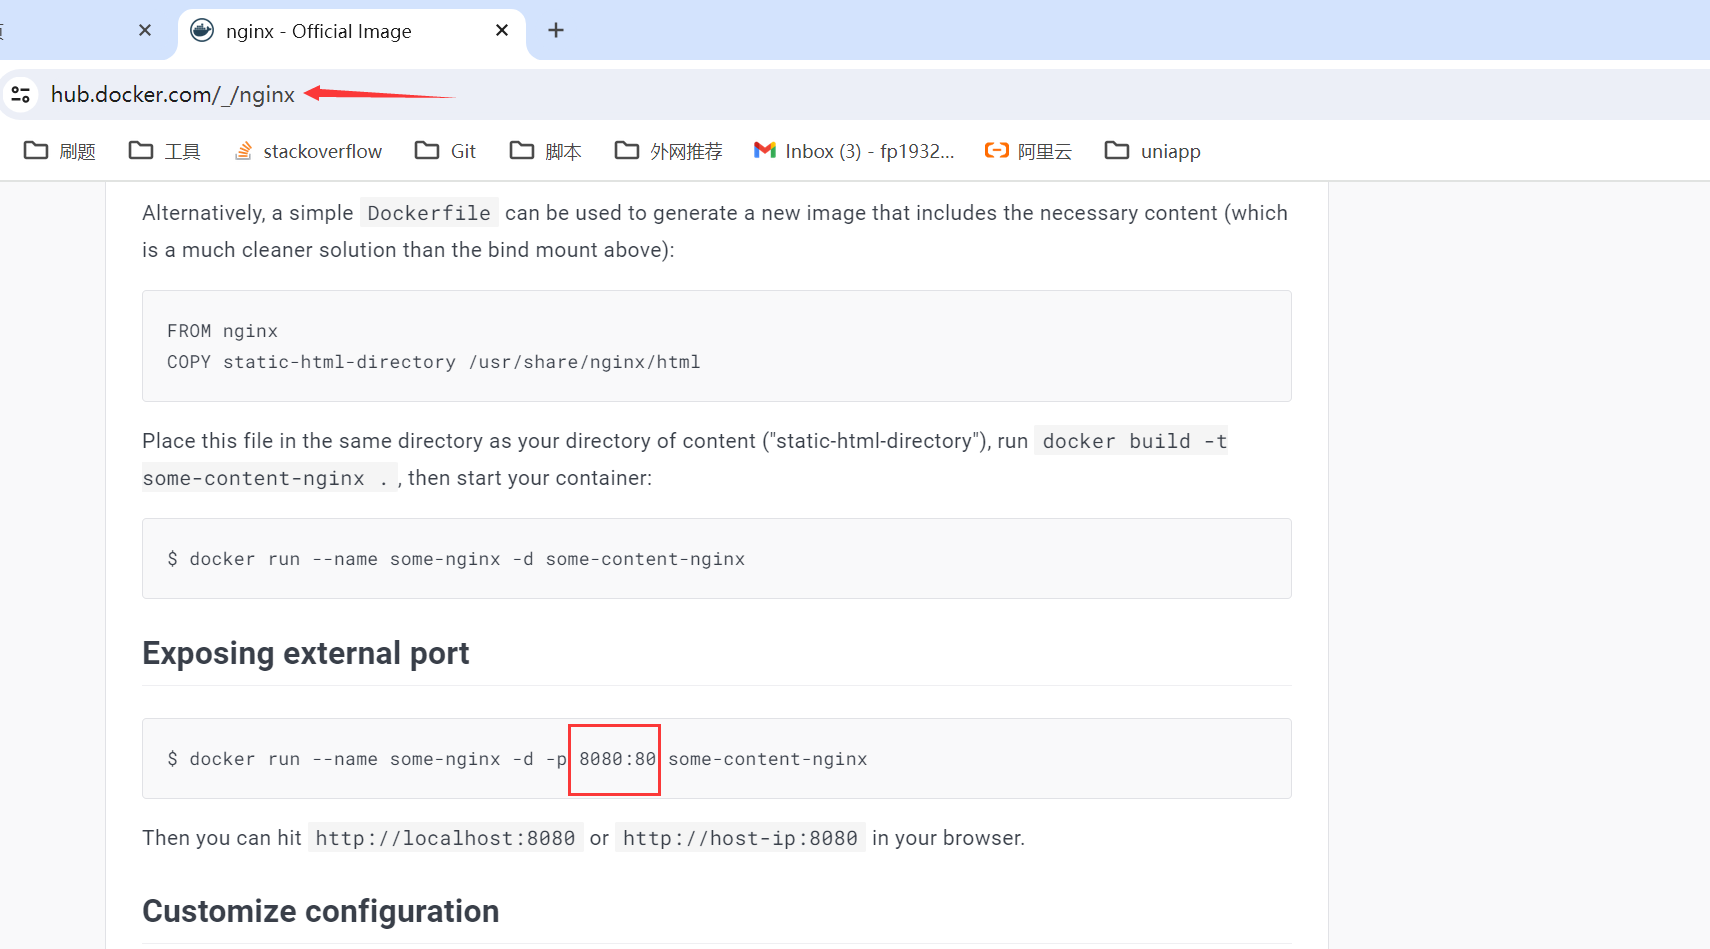Click docker run --name some-nginx -d command

[456, 559]
